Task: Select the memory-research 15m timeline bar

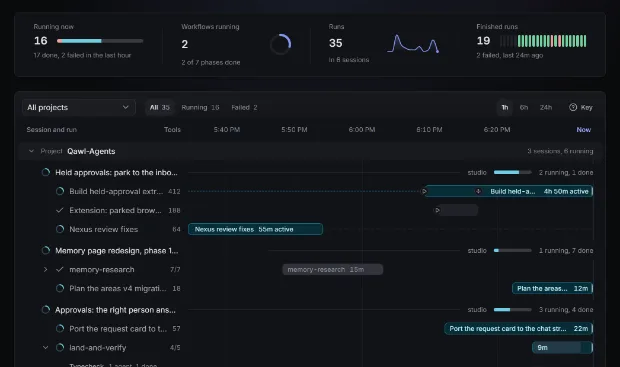Action: tap(333, 270)
